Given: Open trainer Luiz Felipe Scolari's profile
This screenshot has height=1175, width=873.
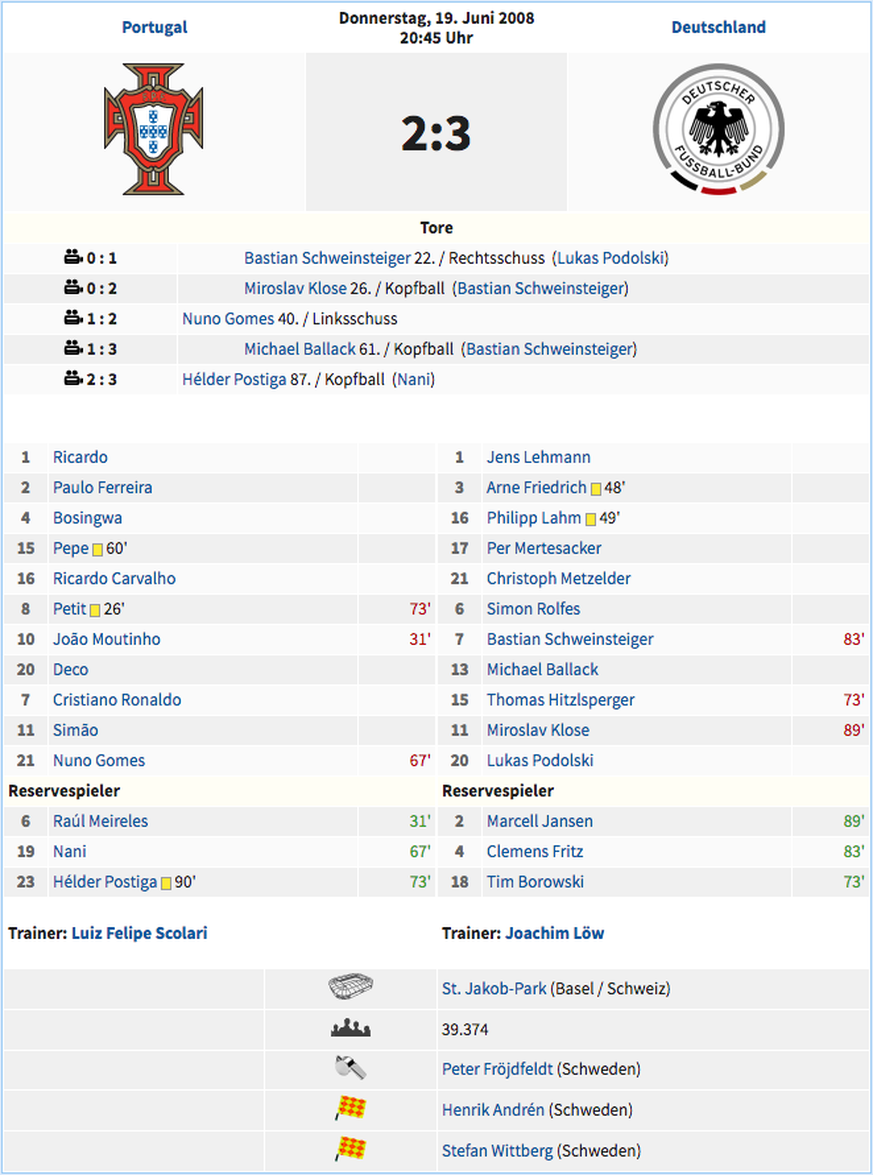Looking at the screenshot, I should [x=139, y=933].
